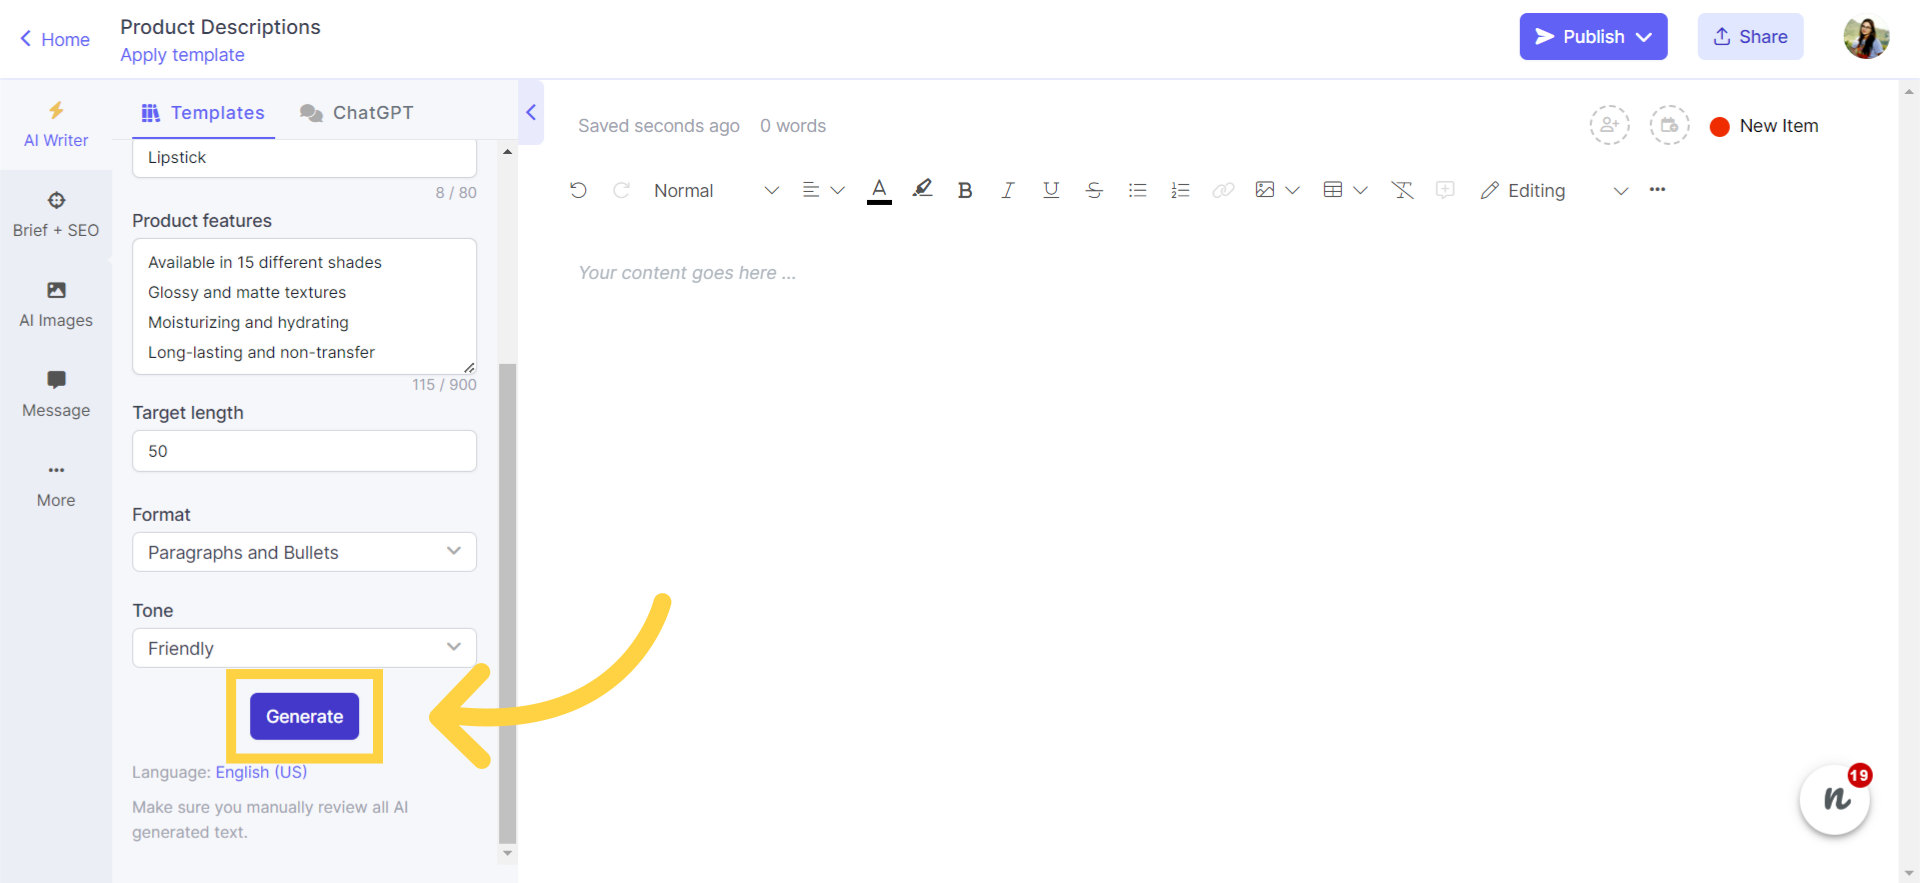
Task: Insert a hyperlink
Action: [x=1223, y=190]
